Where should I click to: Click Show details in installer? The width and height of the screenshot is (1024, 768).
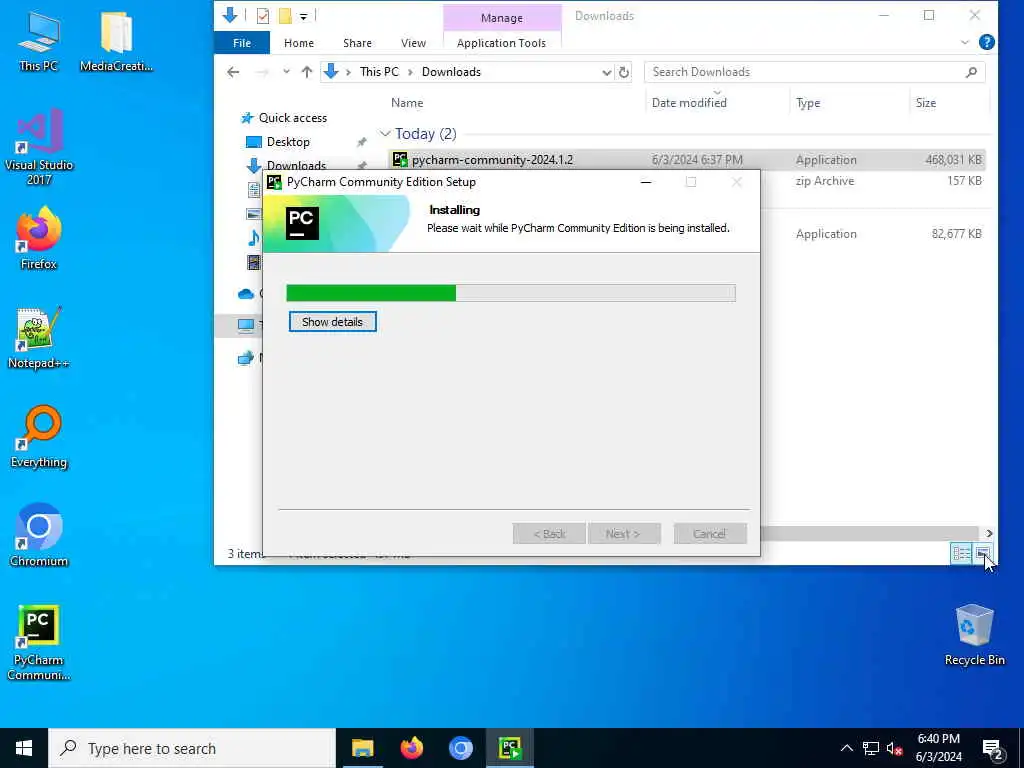(332, 322)
